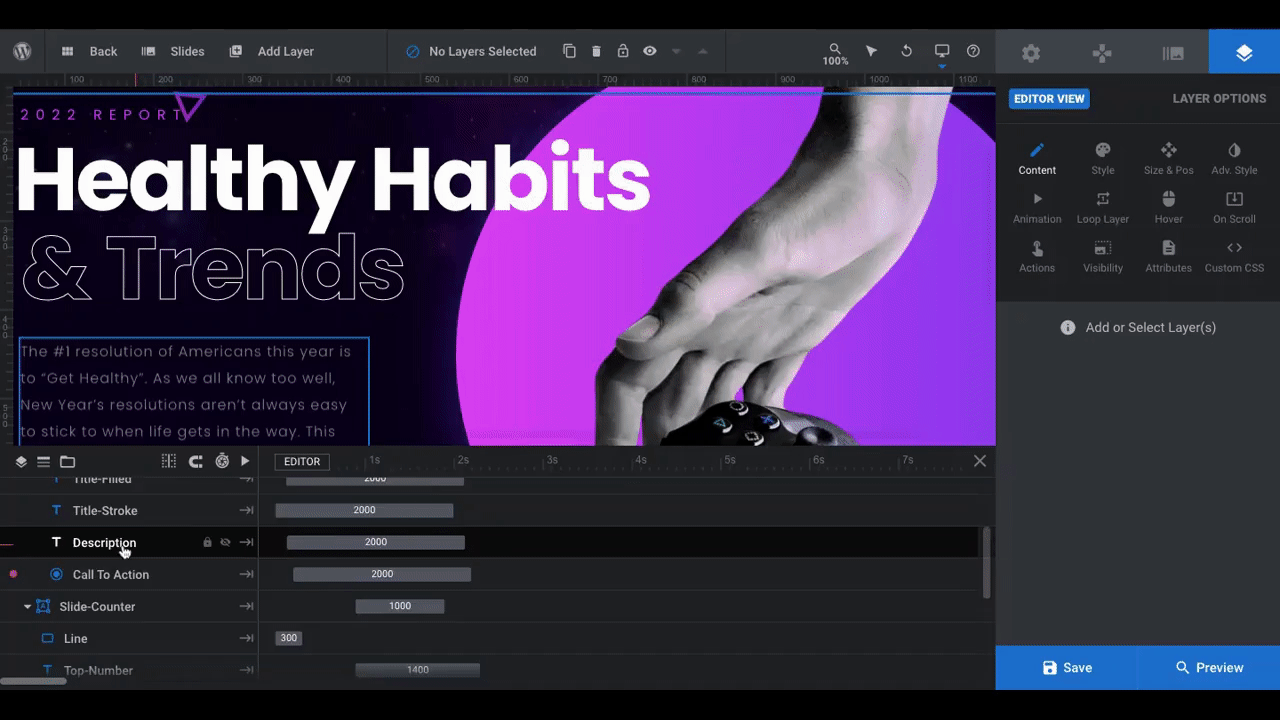
Task: Close the timeline panel
Action: [x=980, y=461]
